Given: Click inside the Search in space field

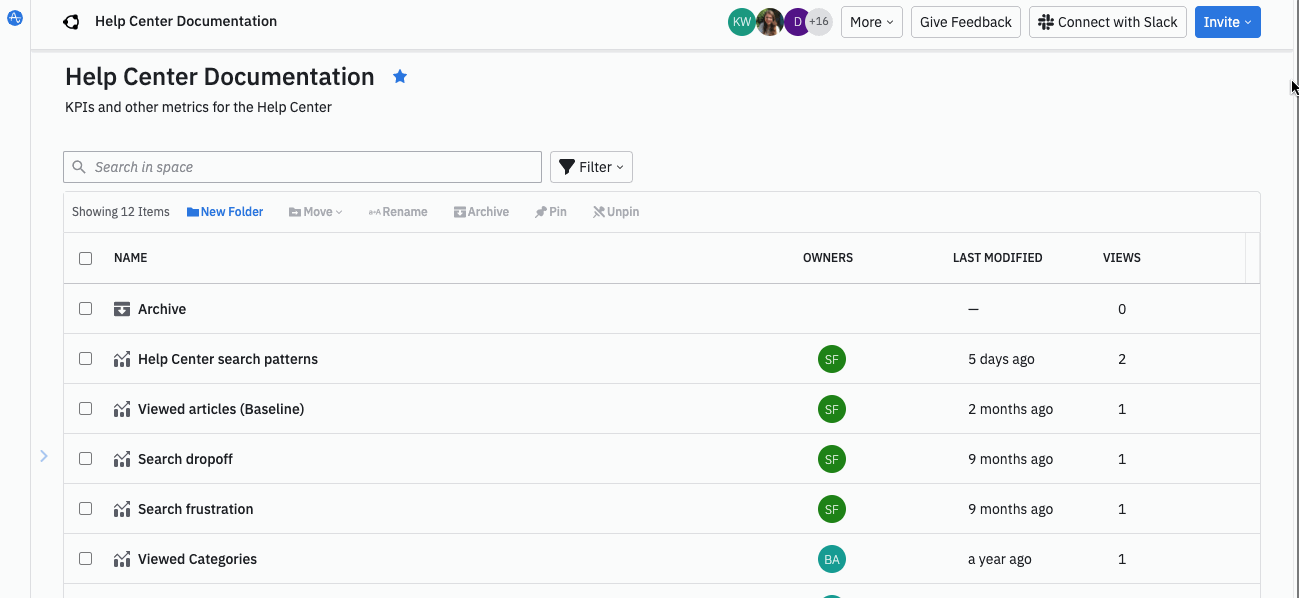Looking at the screenshot, I should click(x=300, y=166).
